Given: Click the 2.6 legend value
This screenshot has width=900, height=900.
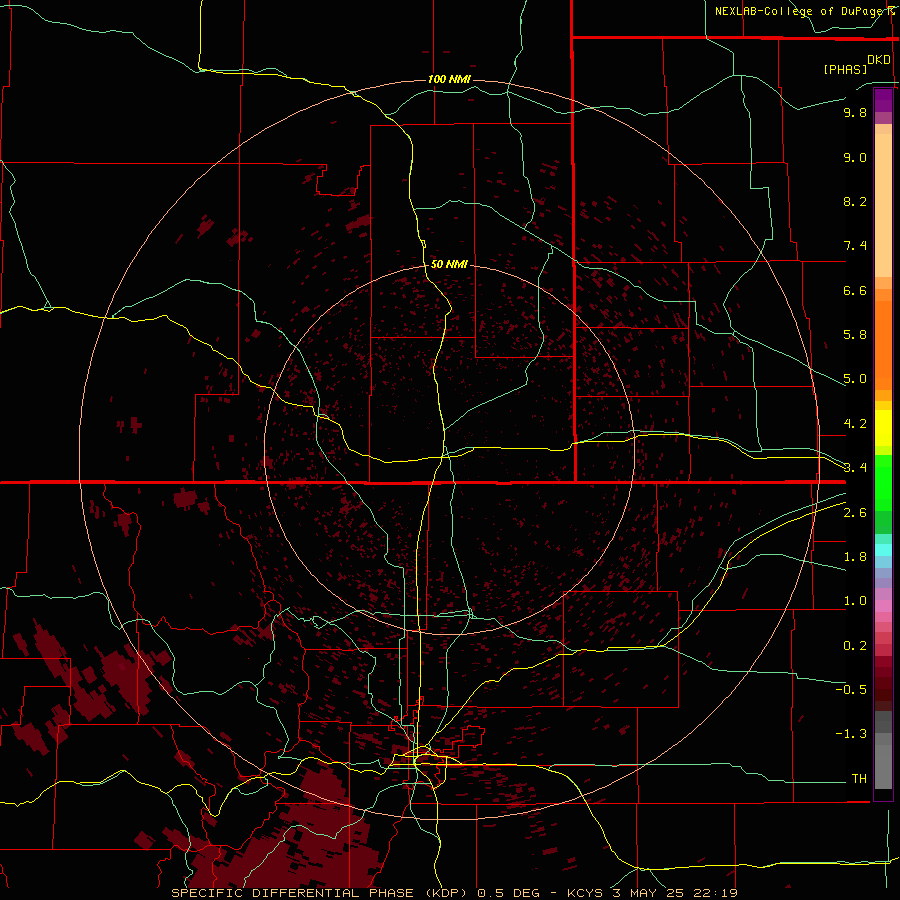Looking at the screenshot, I should coord(855,513).
